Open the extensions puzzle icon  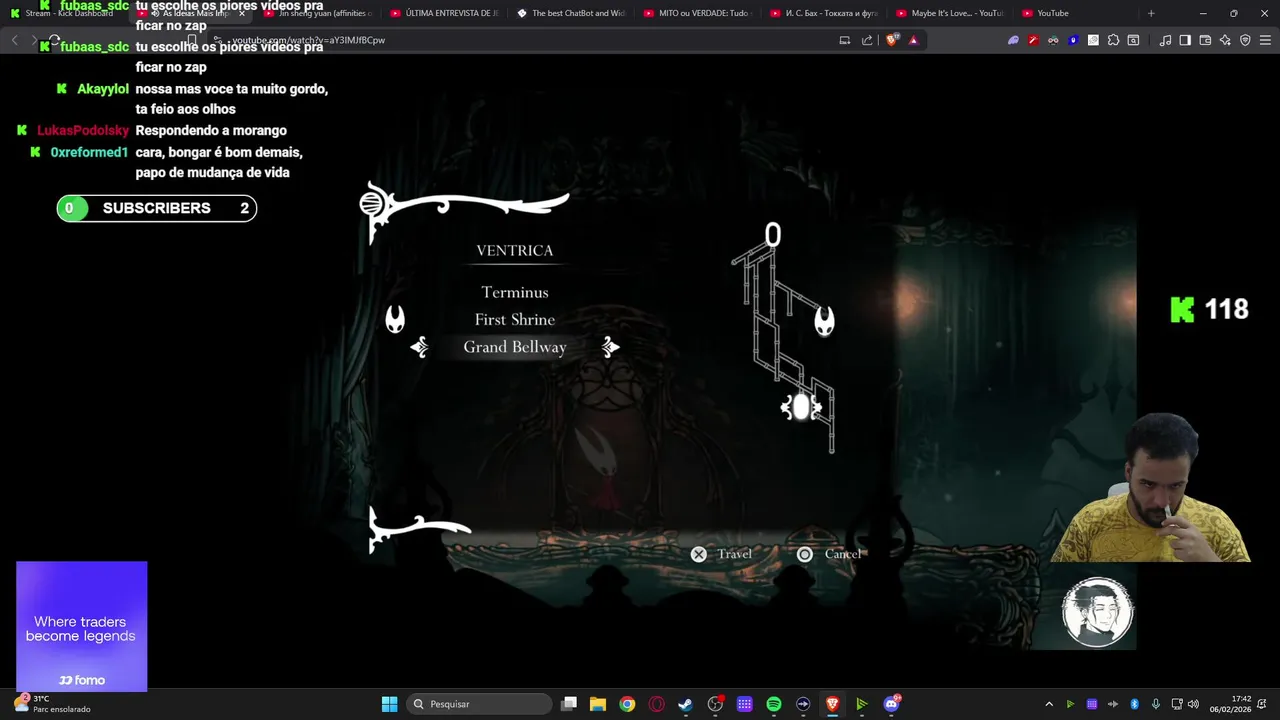pos(1113,40)
